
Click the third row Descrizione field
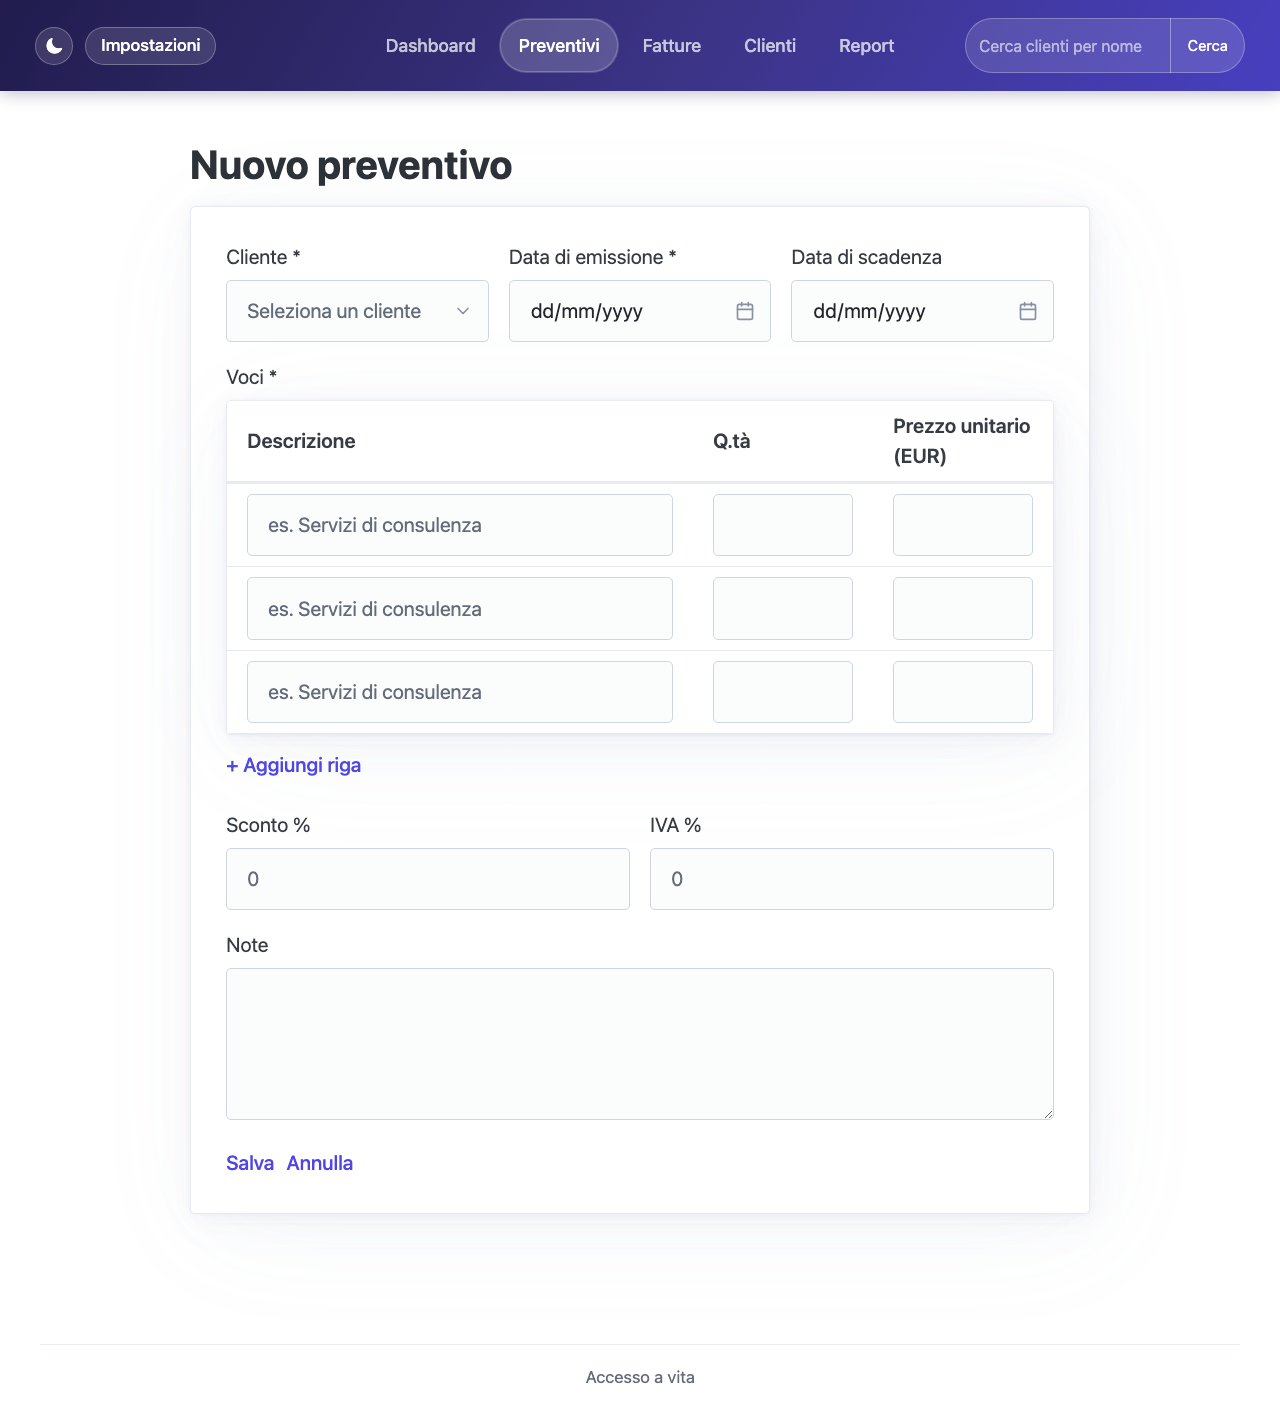pos(460,692)
